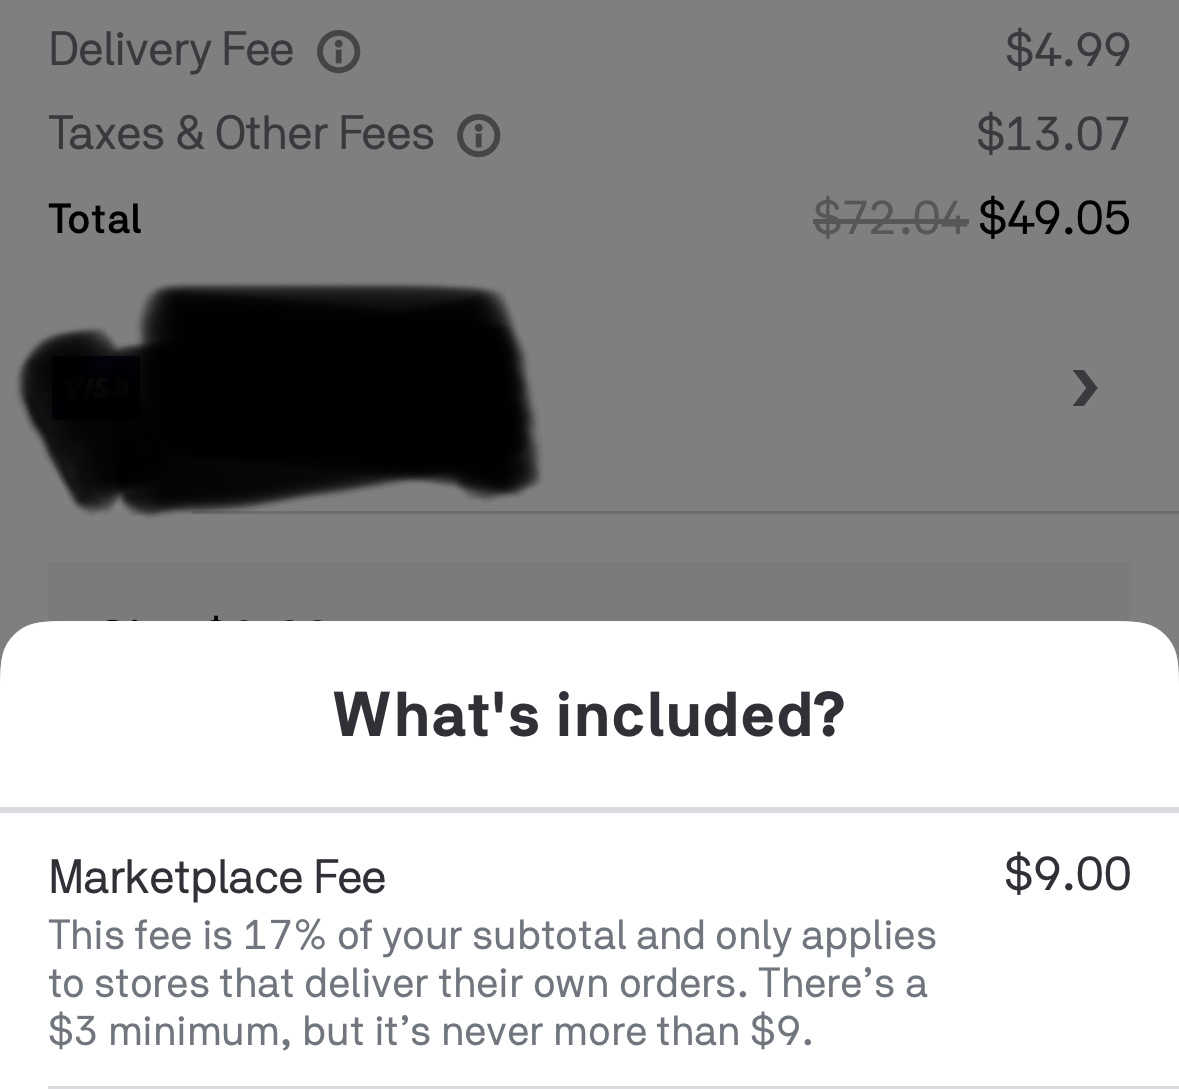Tap the Taxes & Other Fees info icon

[x=478, y=136]
